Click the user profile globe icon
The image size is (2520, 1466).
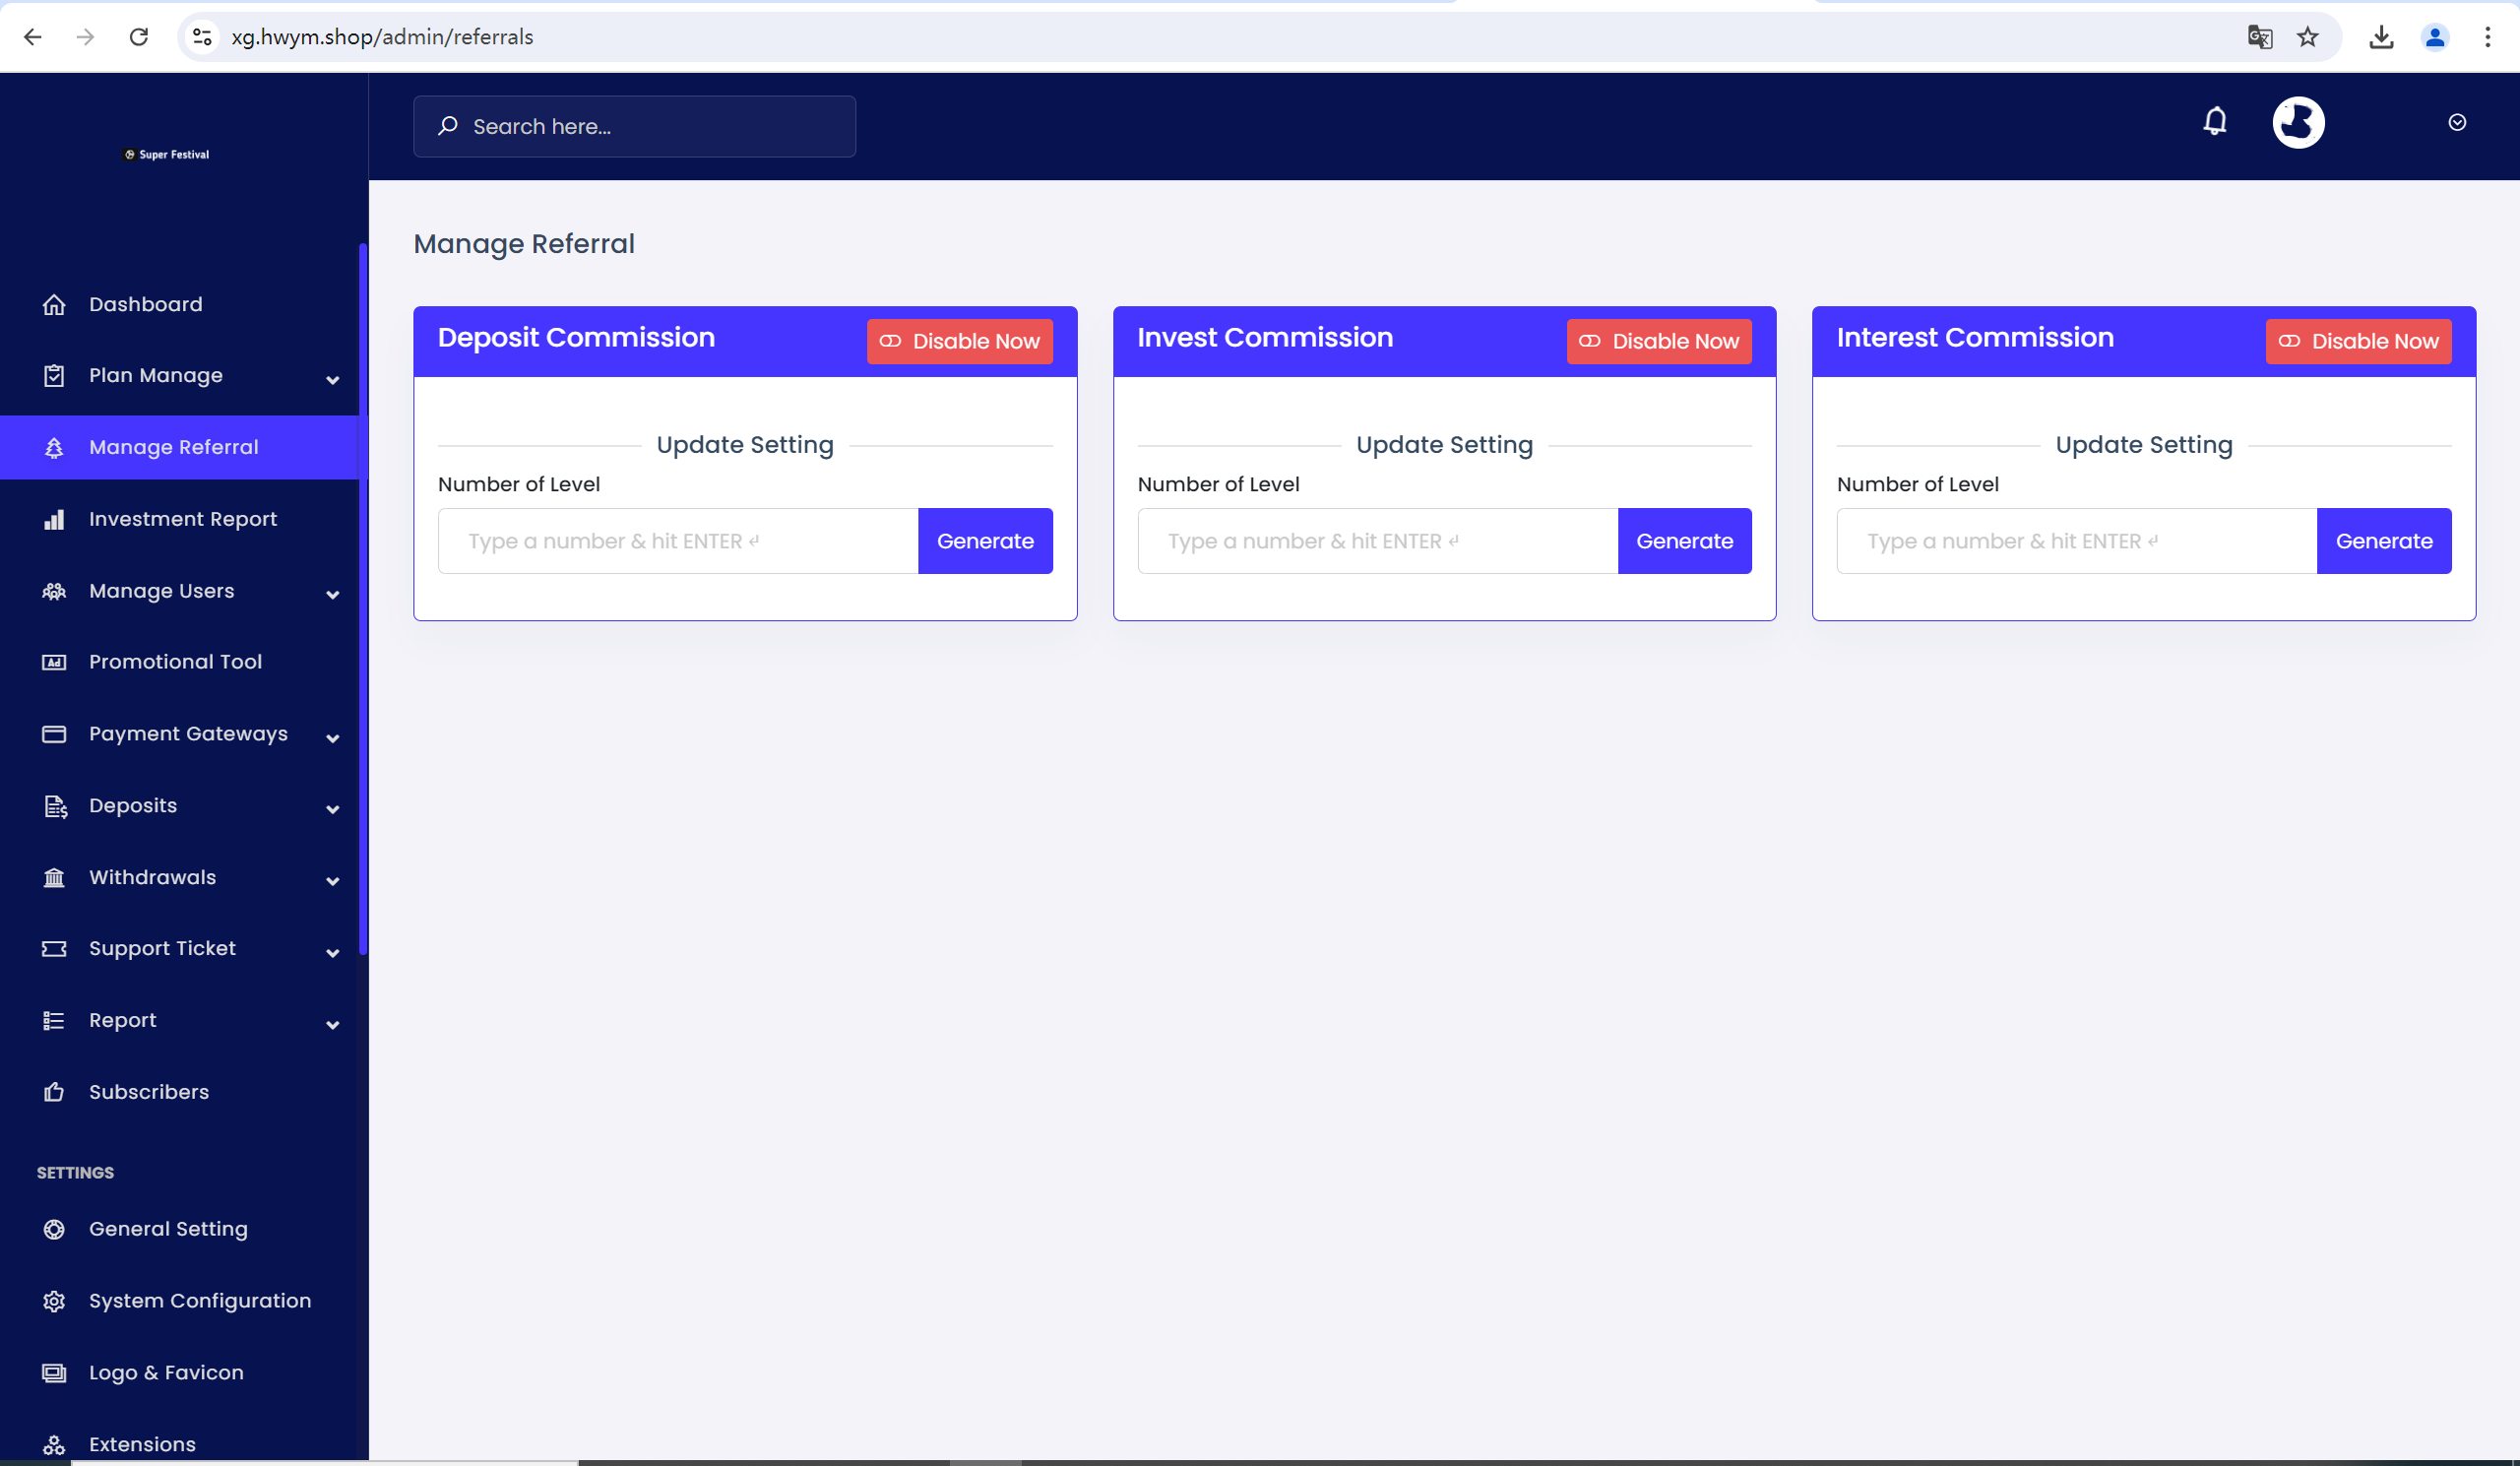2297,122
